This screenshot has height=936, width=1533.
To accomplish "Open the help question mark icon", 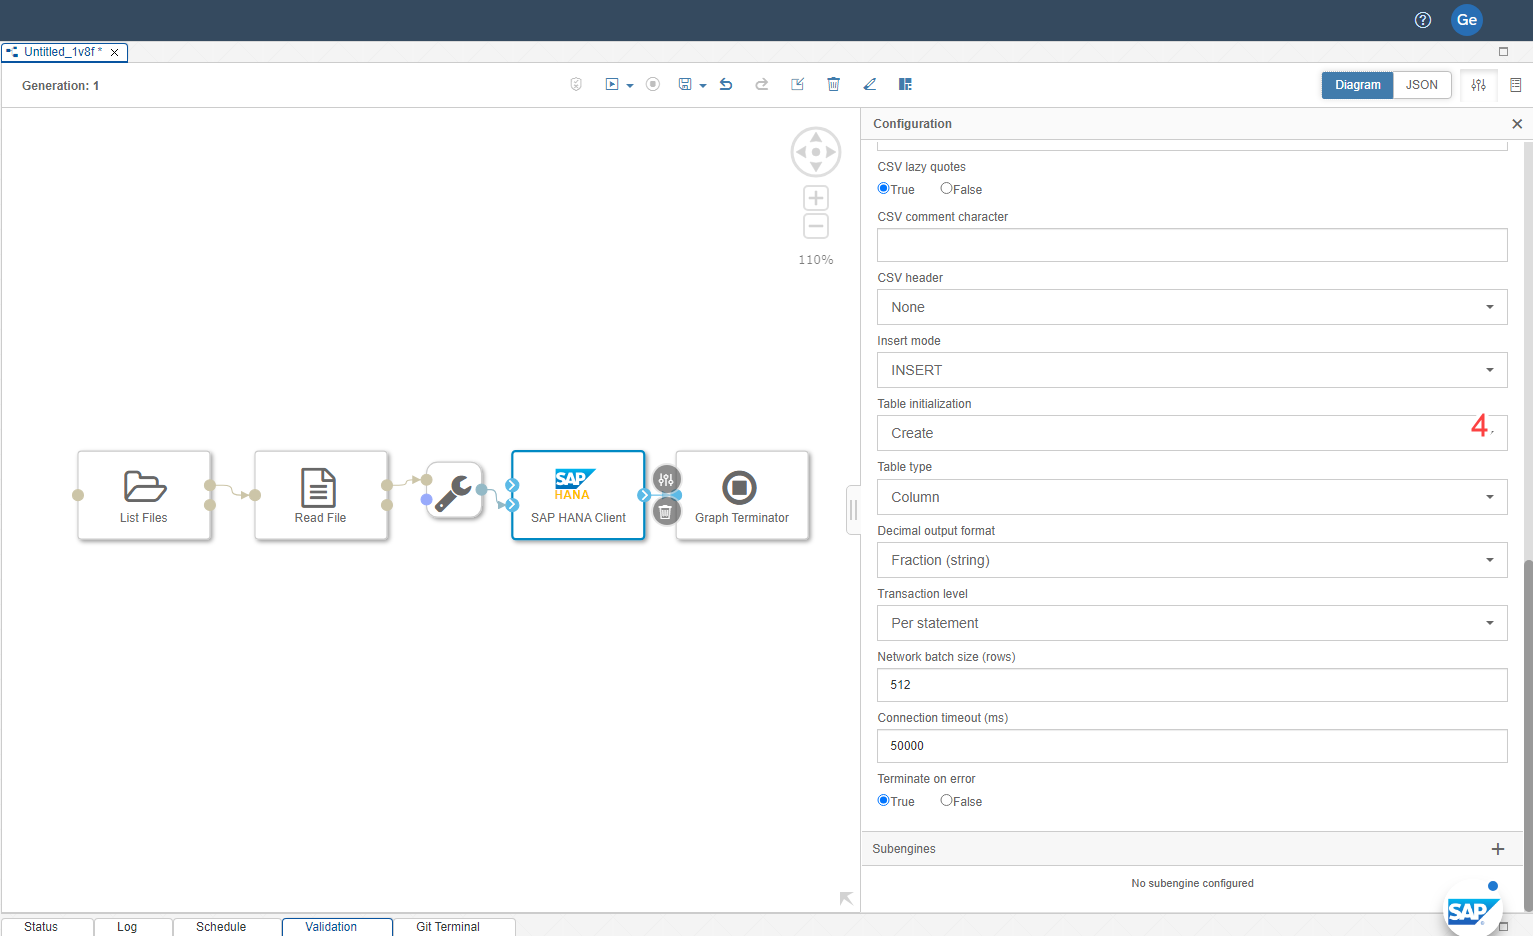I will (1423, 20).
